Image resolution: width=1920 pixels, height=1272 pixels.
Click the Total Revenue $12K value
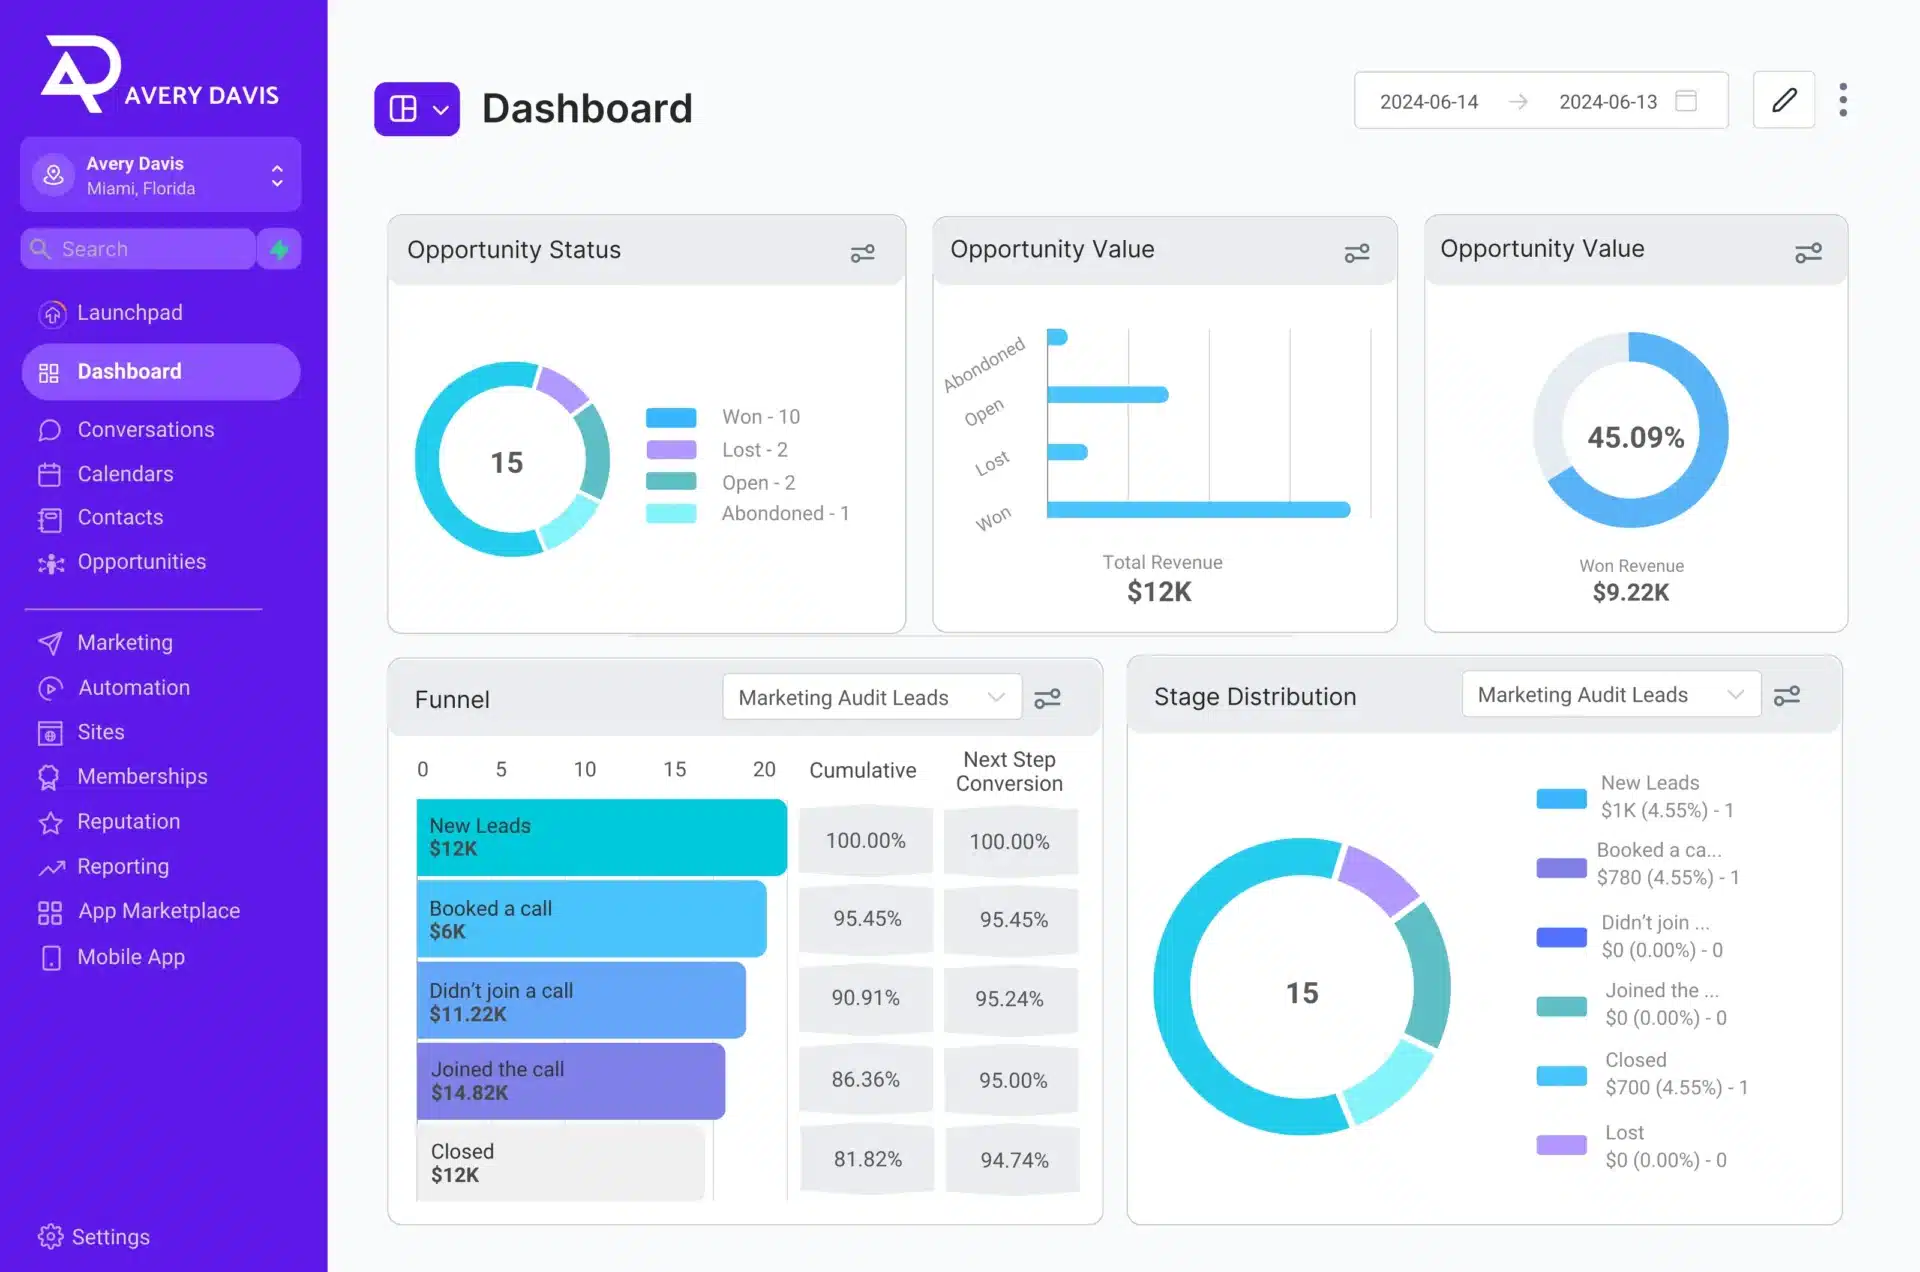[x=1160, y=592]
